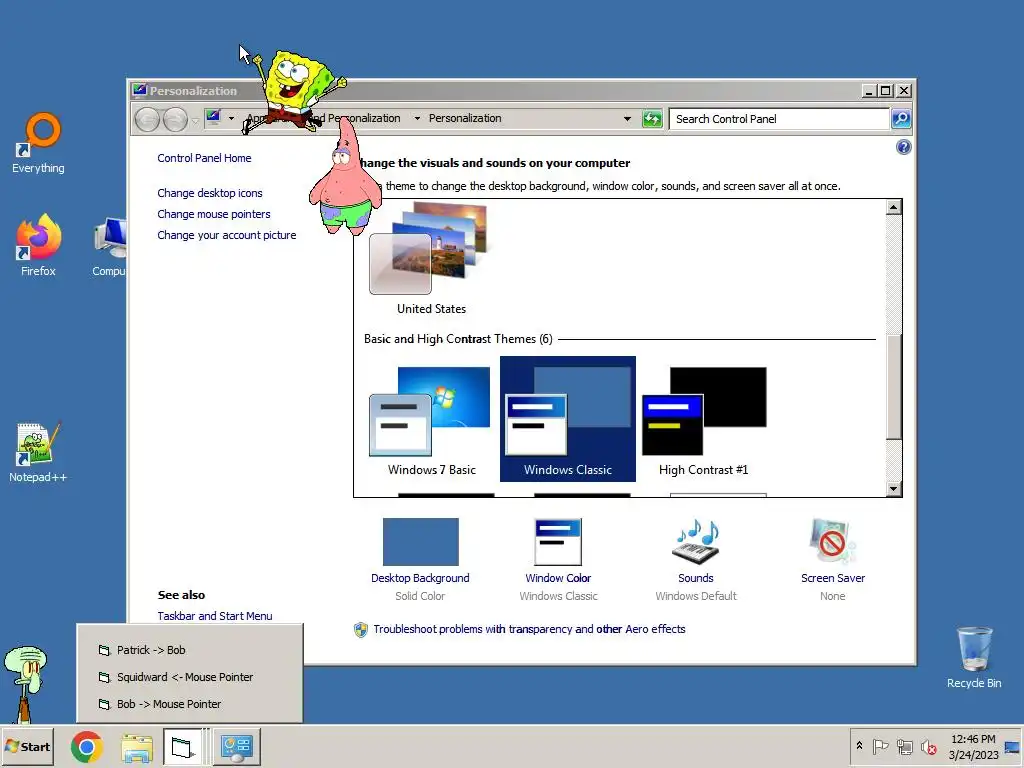
Task: Click the white window taskbar button
Action: (183, 746)
